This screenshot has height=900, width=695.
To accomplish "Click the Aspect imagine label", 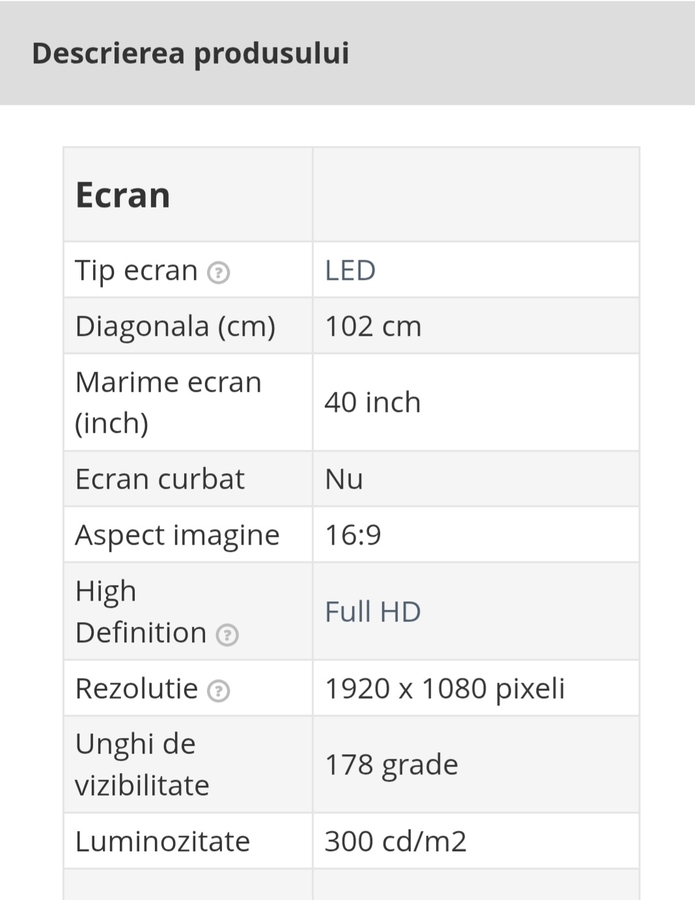I will pyautogui.click(x=177, y=535).
